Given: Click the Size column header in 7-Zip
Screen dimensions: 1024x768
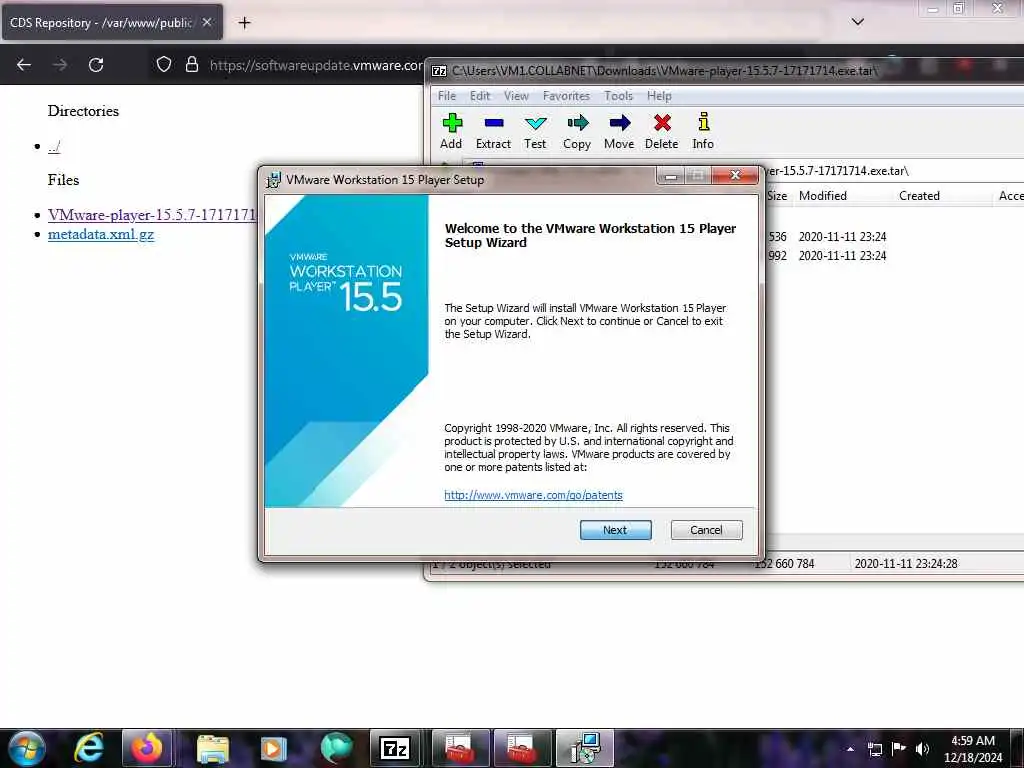Looking at the screenshot, I should click(776, 196).
